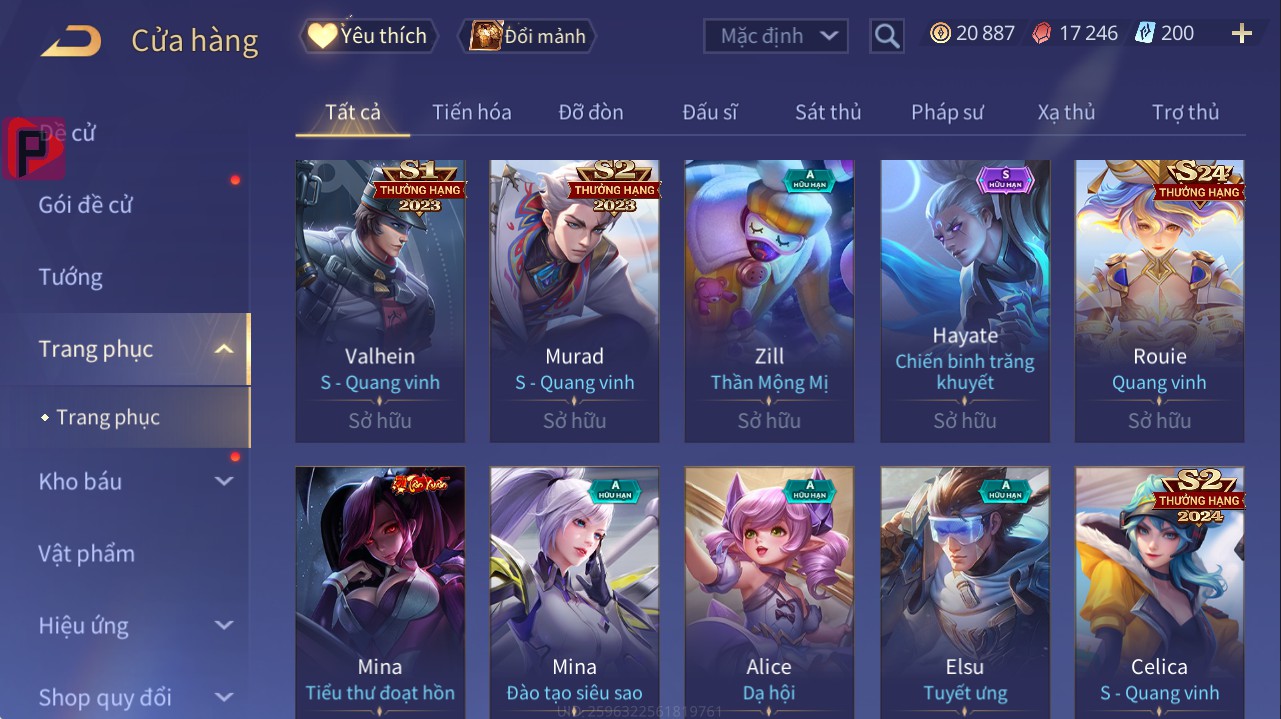1281x719 pixels.
Task: Select the Tiến hóa tab
Action: (472, 112)
